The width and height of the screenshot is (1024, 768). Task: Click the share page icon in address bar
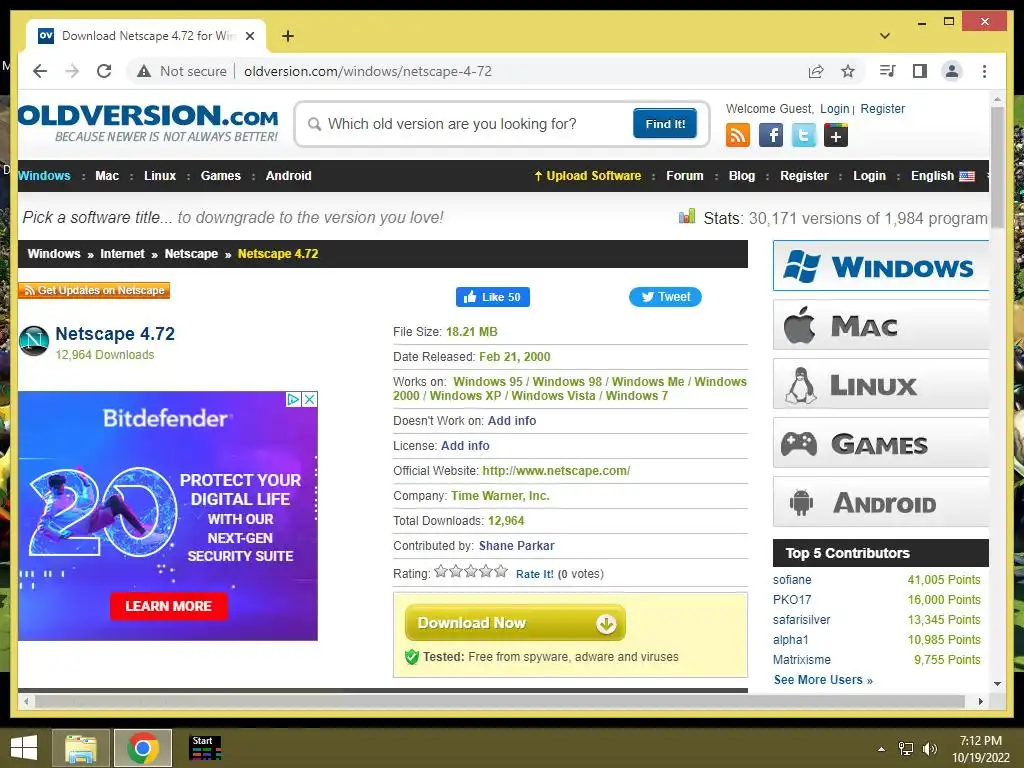(x=816, y=71)
